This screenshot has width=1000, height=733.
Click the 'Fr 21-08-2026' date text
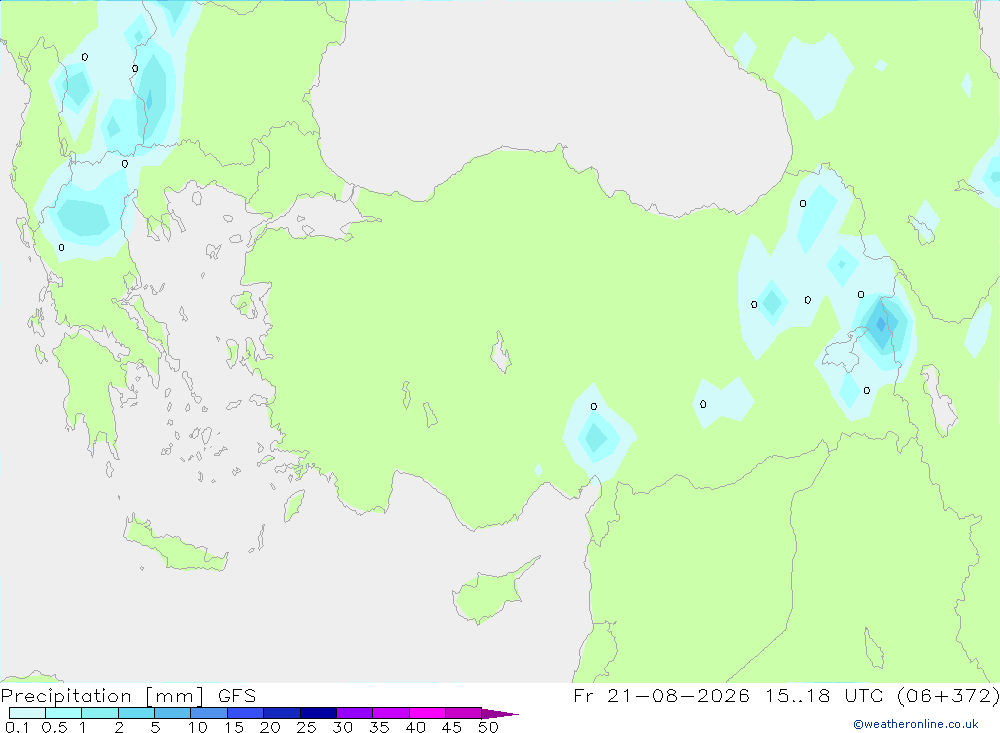click(661, 696)
